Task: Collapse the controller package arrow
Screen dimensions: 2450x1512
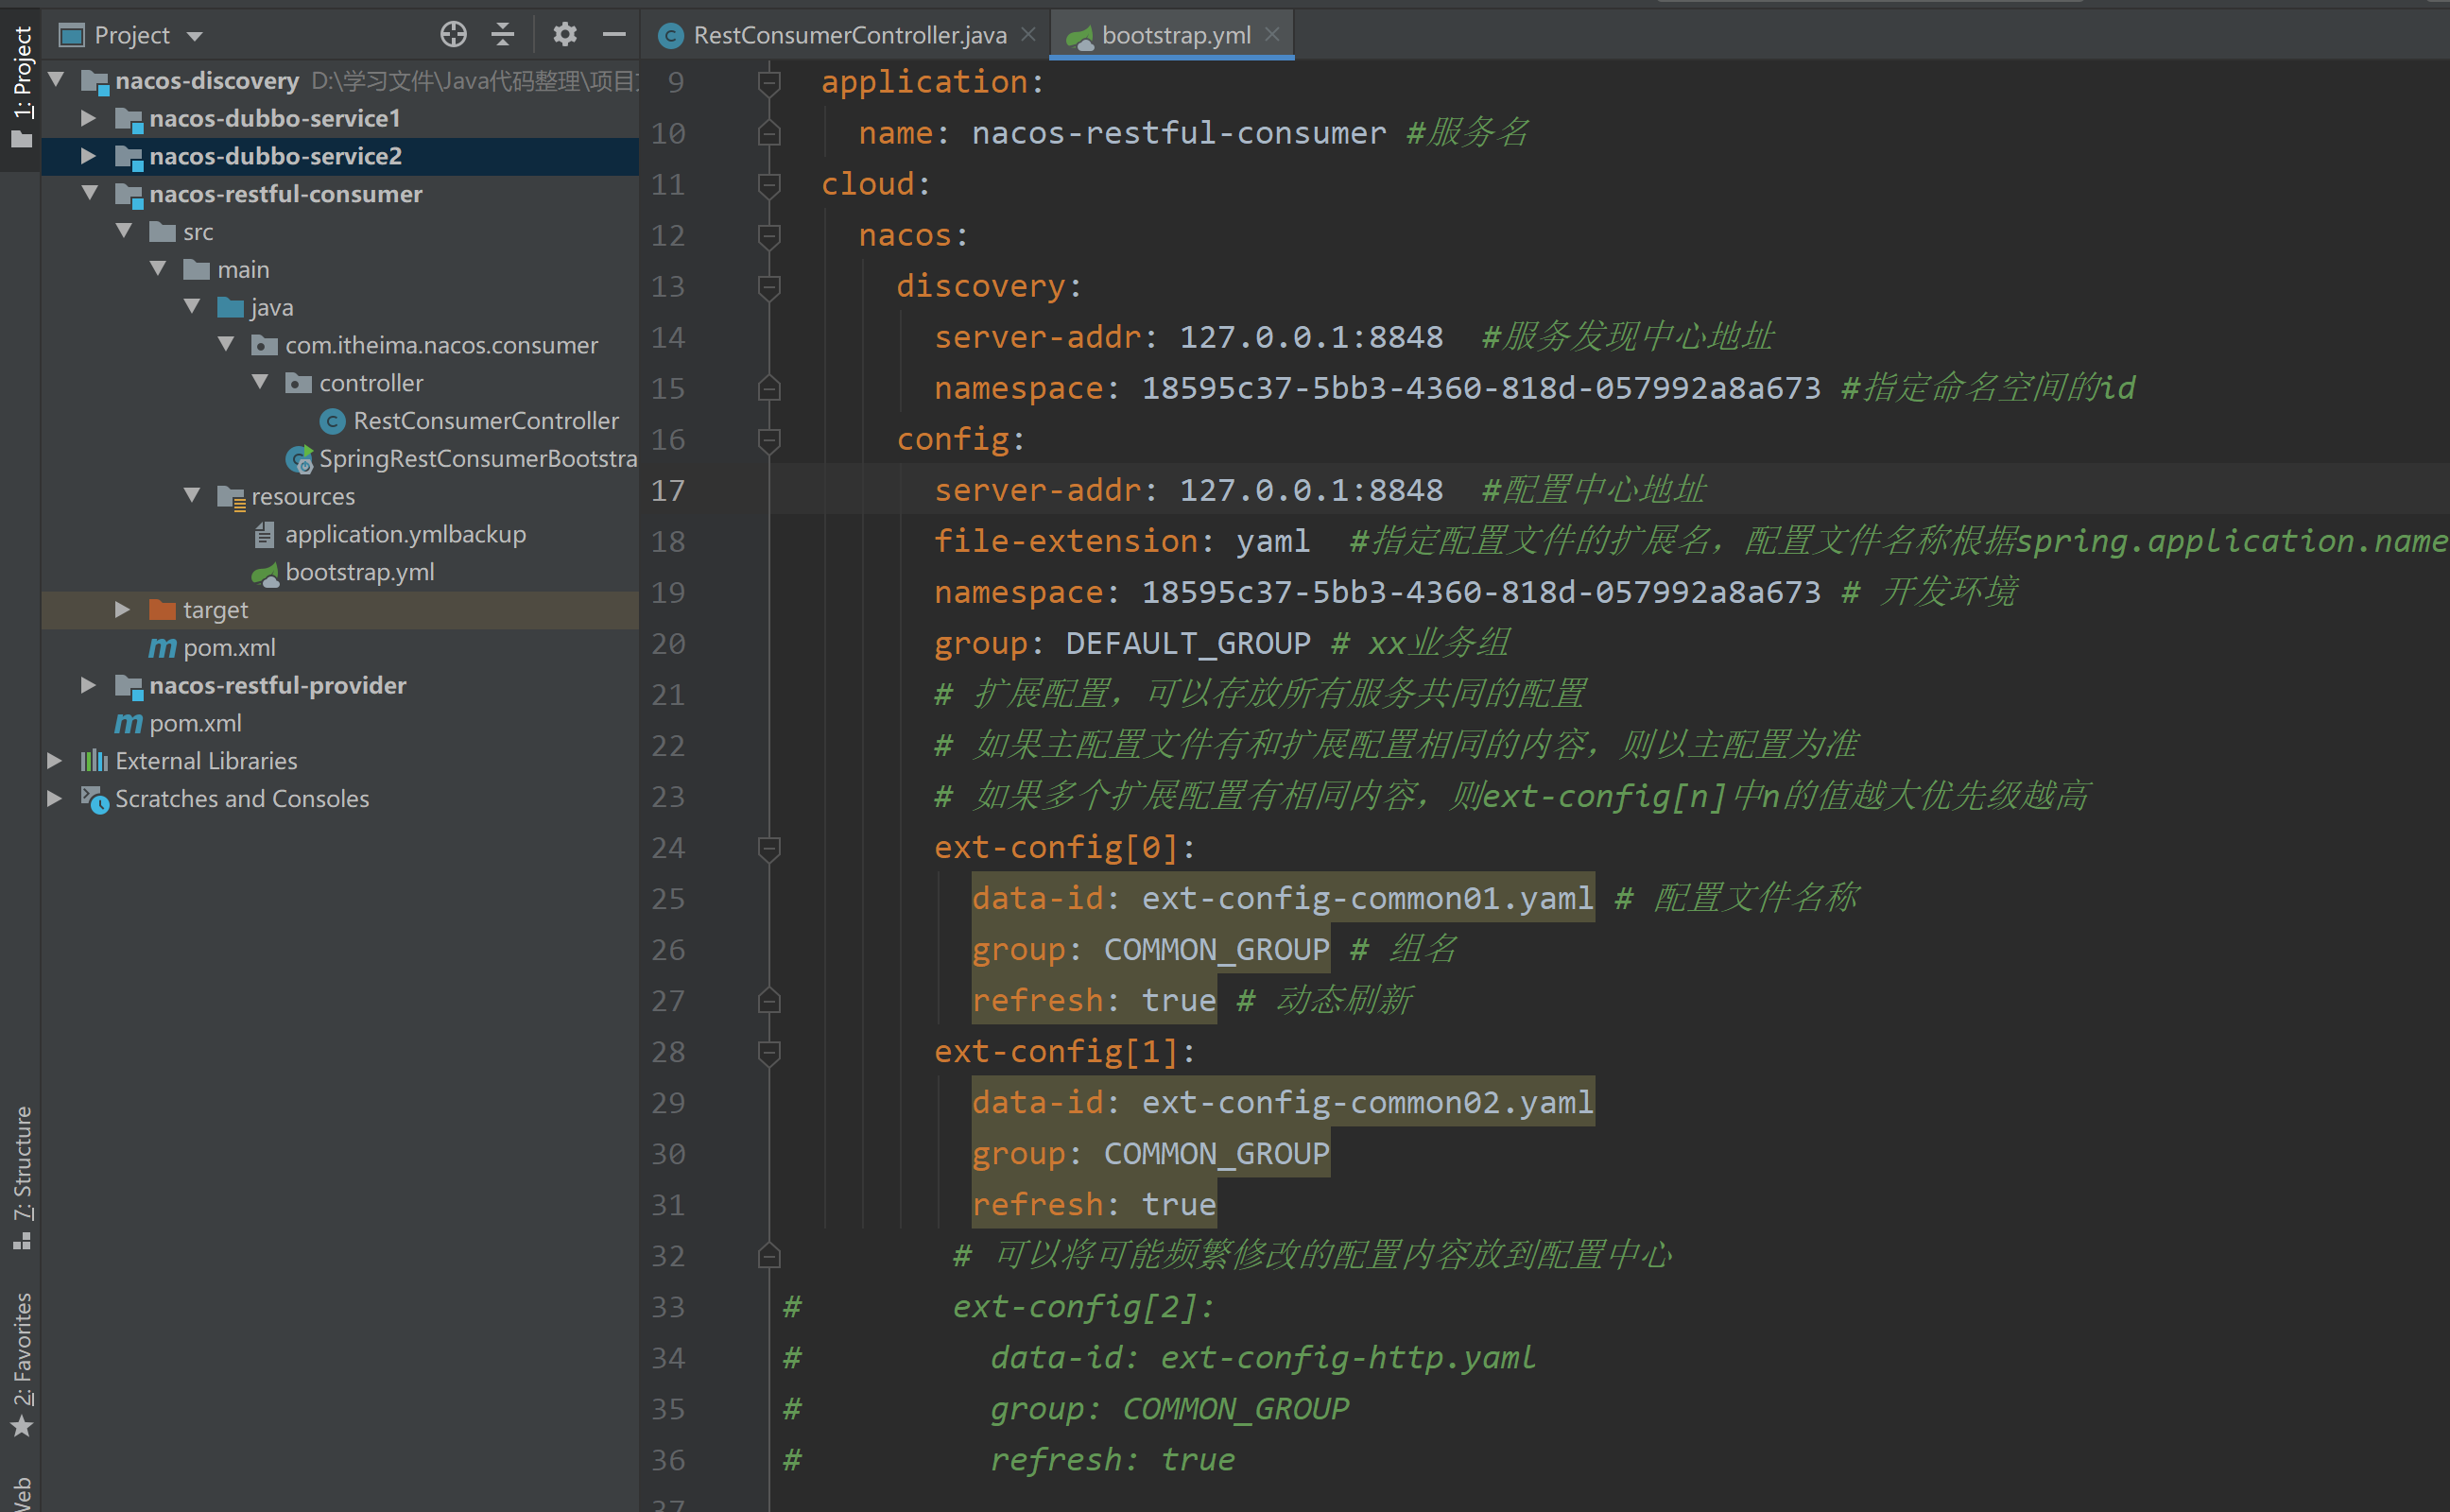Action: (x=260, y=382)
